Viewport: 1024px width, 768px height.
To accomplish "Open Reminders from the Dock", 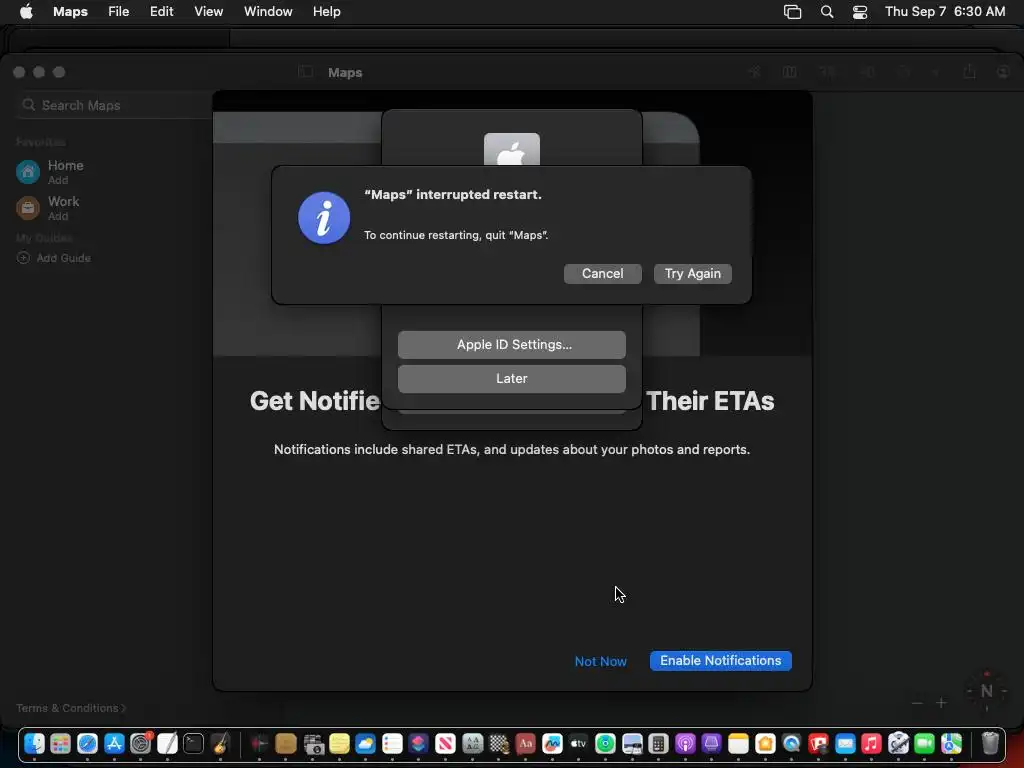I will point(392,744).
